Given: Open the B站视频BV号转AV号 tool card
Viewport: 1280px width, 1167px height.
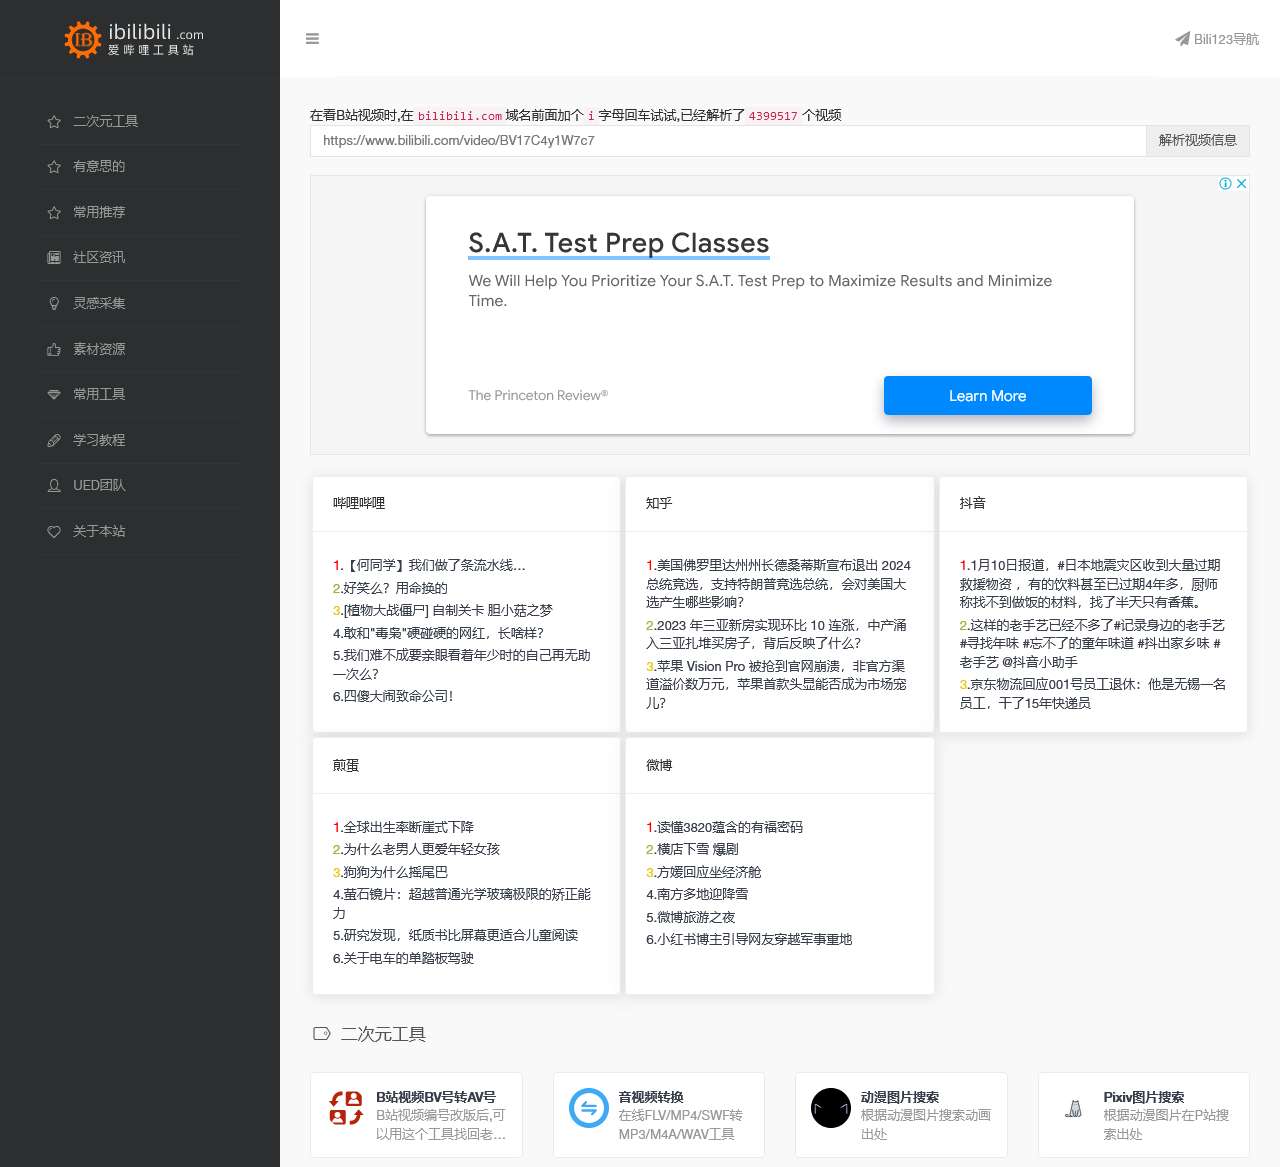Looking at the screenshot, I should pyautogui.click(x=417, y=1114).
